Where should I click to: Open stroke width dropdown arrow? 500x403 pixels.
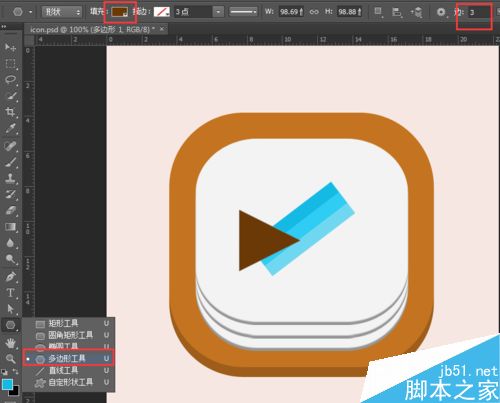point(218,12)
